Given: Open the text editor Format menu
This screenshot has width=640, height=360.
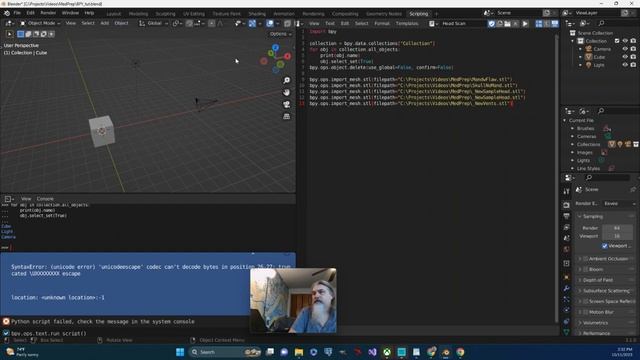Looking at the screenshot, I should pyautogui.click(x=382, y=23).
